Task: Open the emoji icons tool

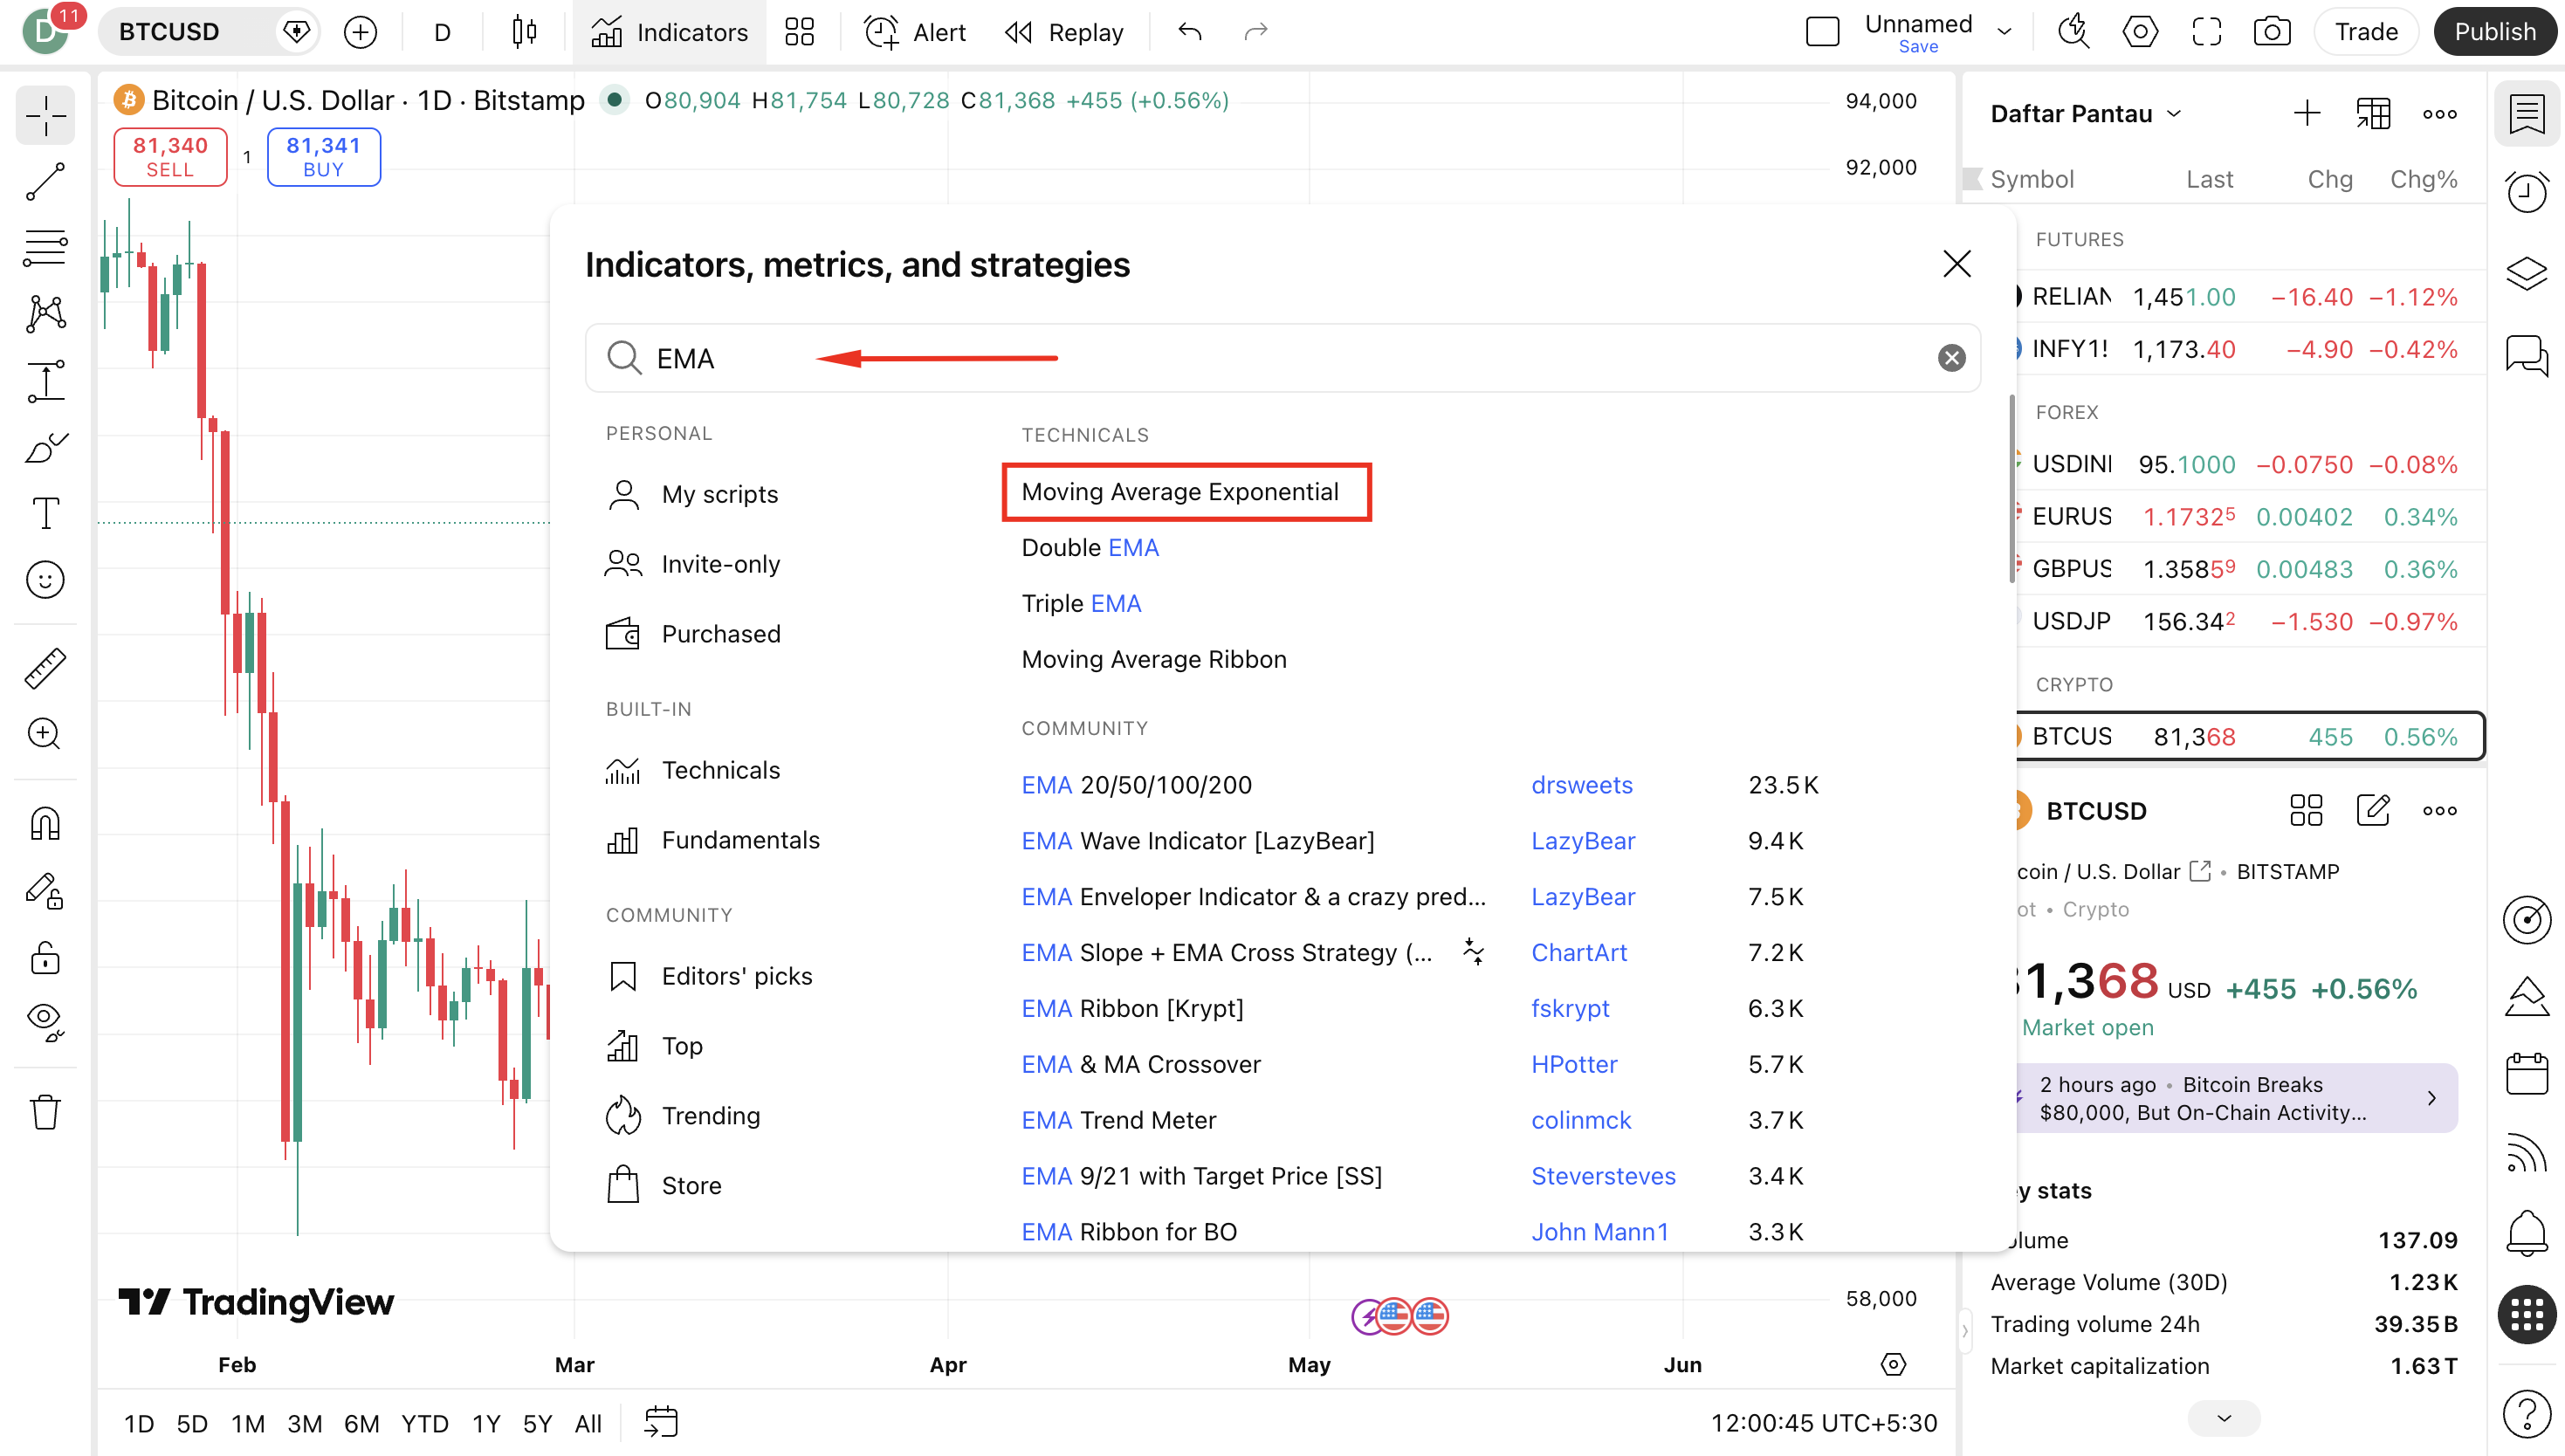Action: (x=45, y=580)
